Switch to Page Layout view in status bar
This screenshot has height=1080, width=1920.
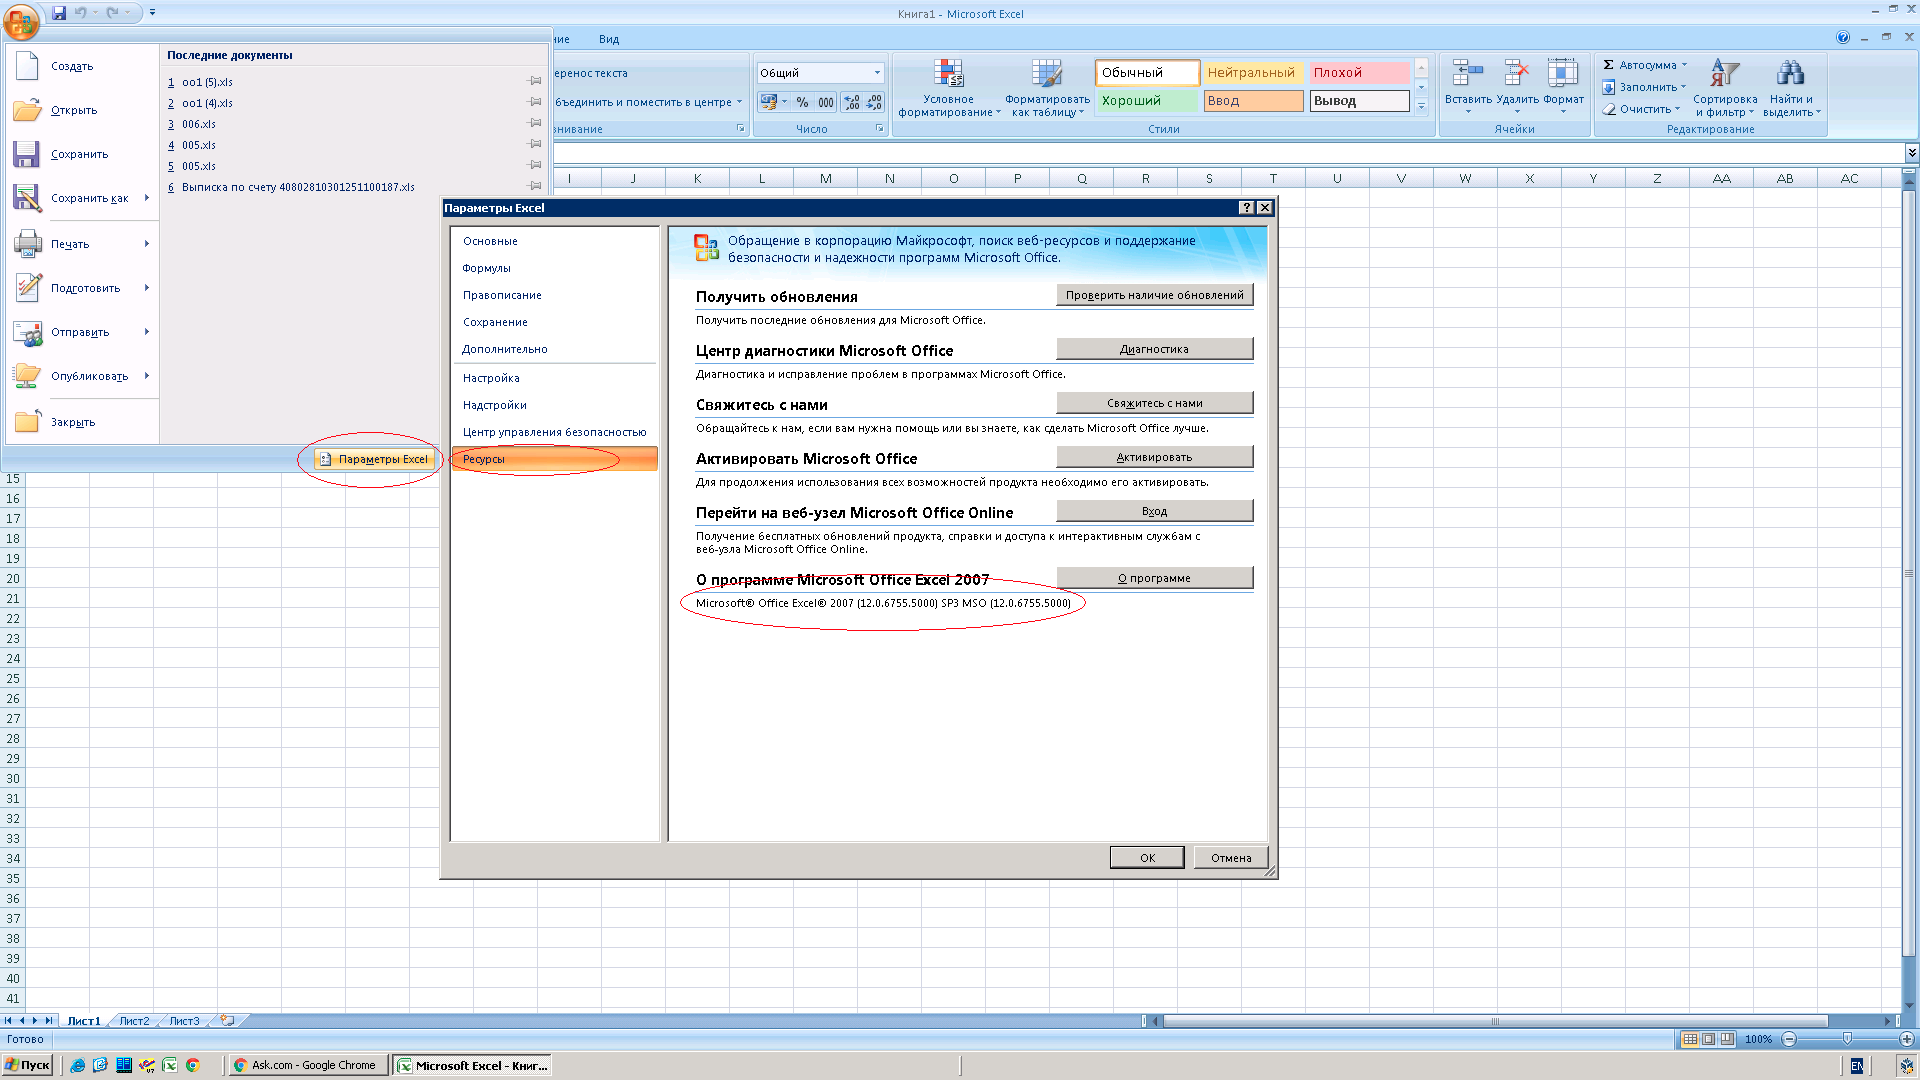(1709, 1039)
